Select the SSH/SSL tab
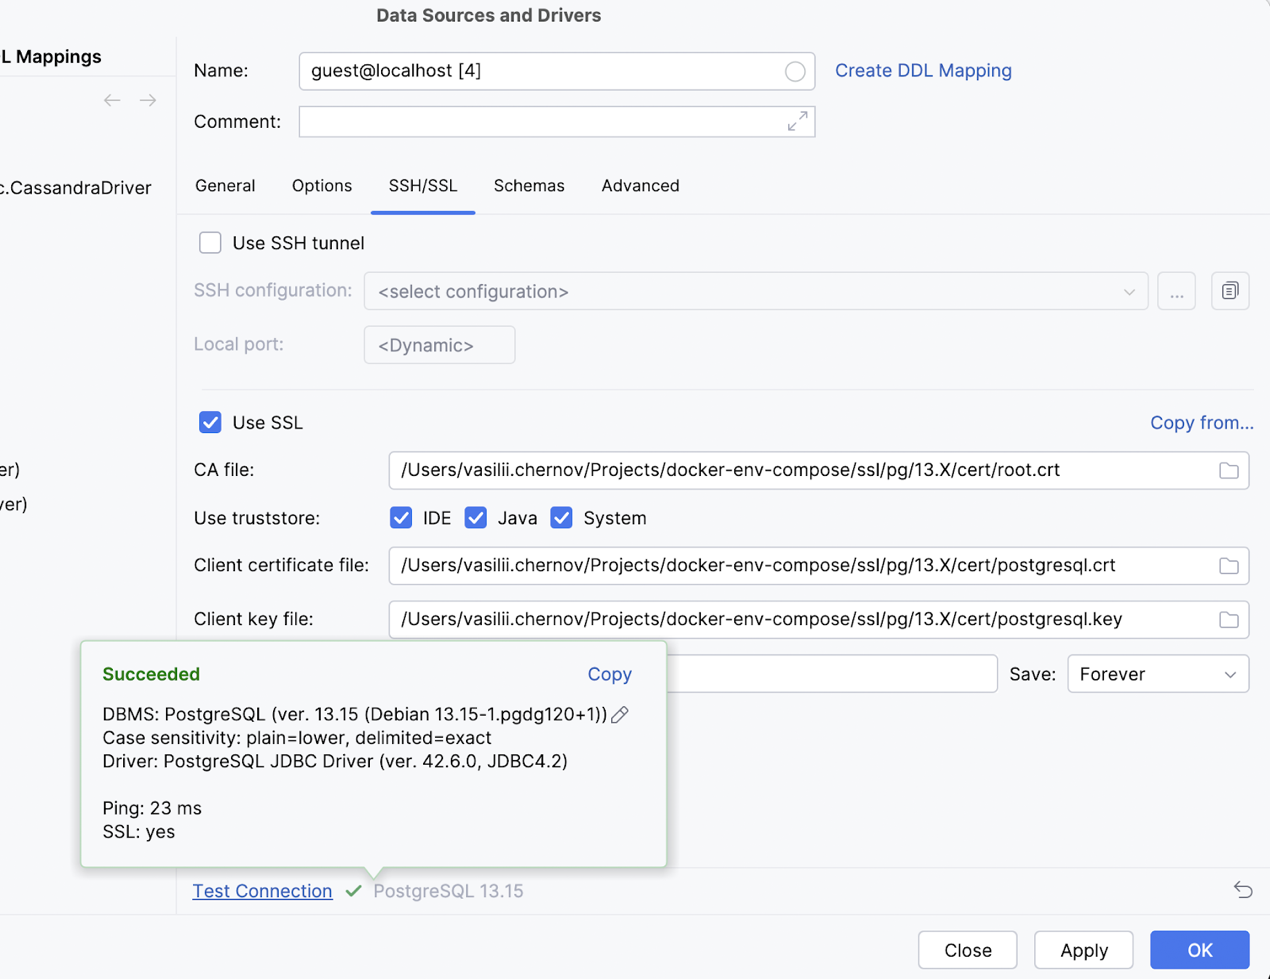 pyautogui.click(x=423, y=186)
